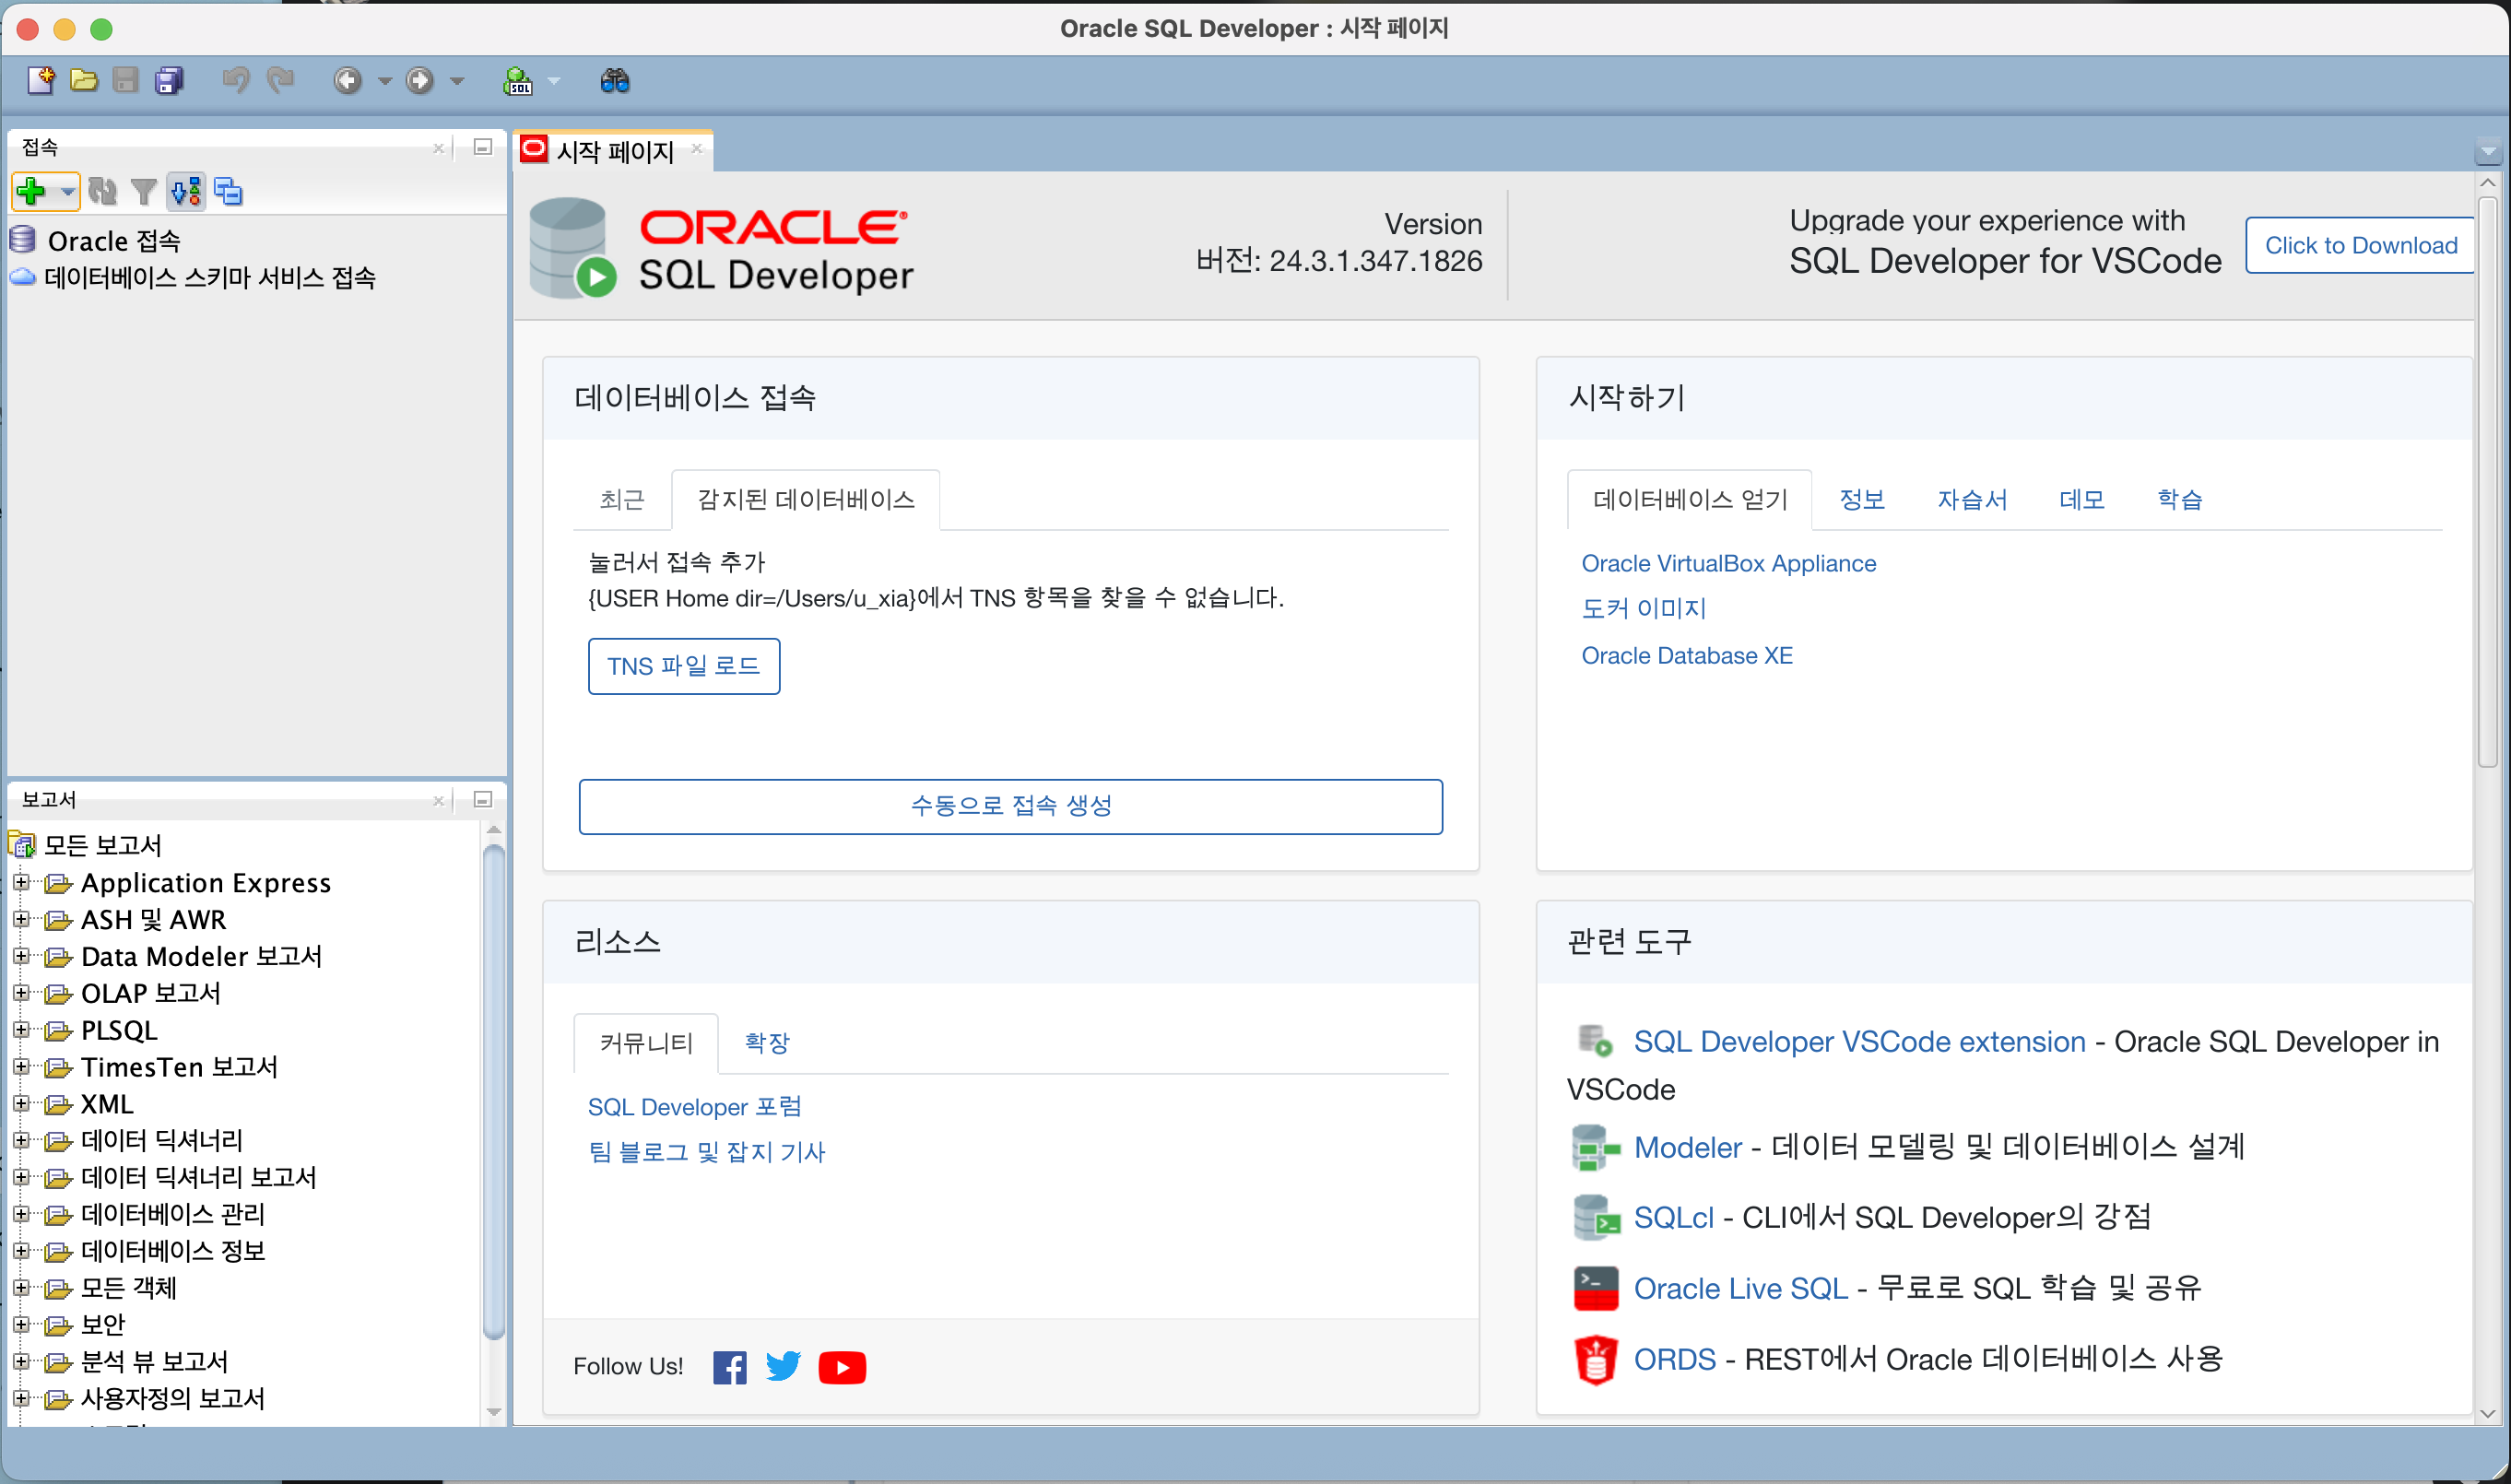The width and height of the screenshot is (2511, 1484).
Task: Open the Back navigation history dropdown arrow
Action: coord(385,81)
